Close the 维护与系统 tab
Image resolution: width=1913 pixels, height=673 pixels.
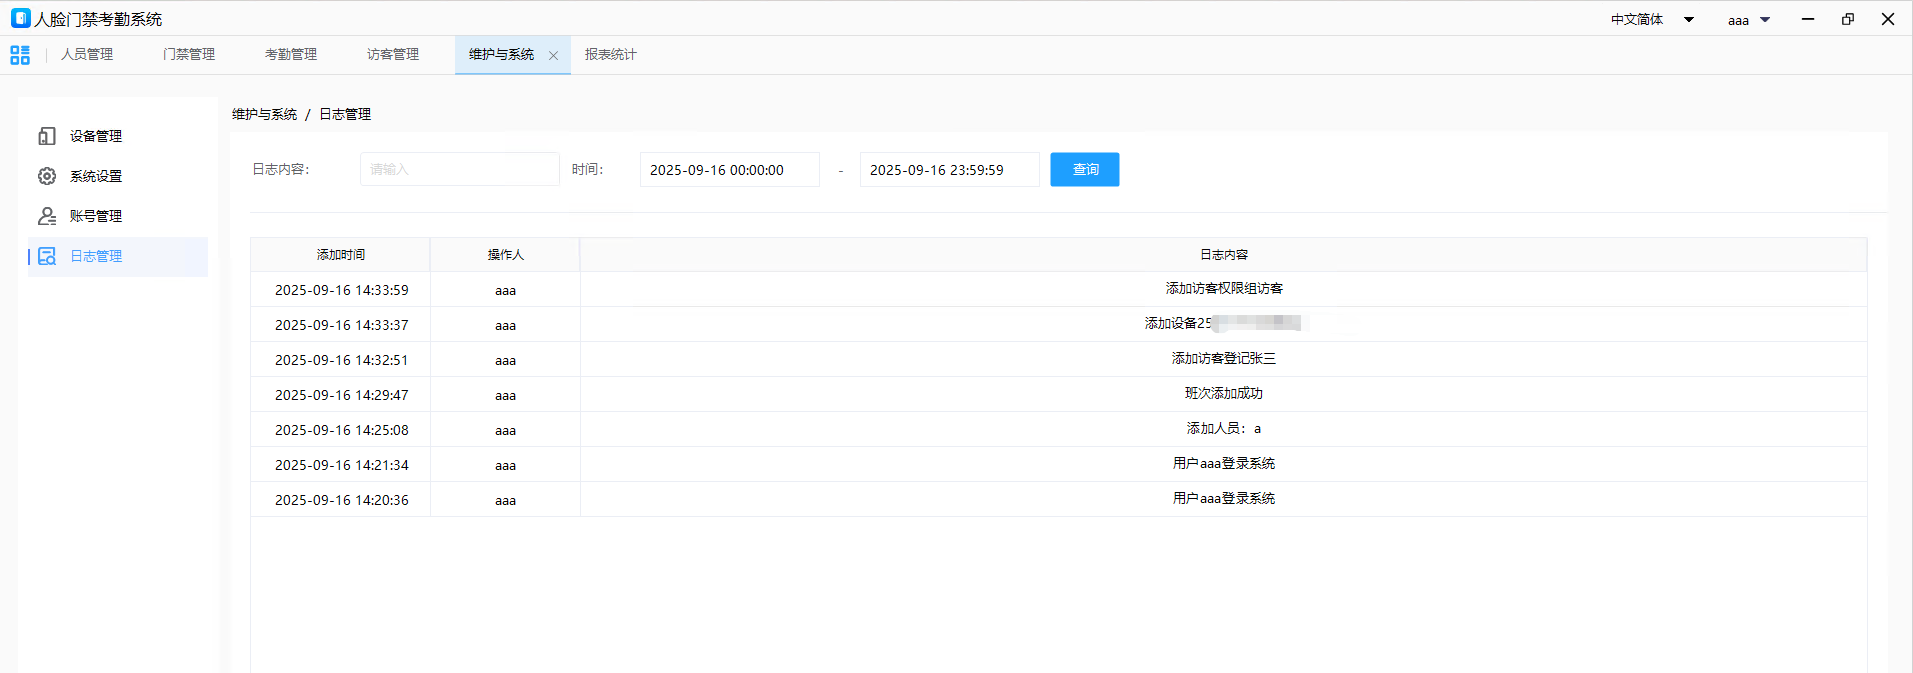(553, 56)
